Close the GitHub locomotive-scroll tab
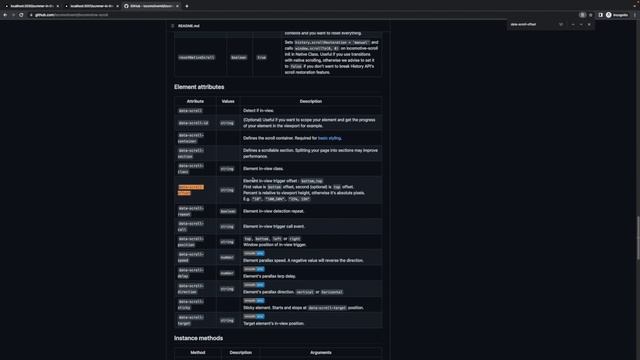Screen dimensions: 640x360 [x=177, y=6]
